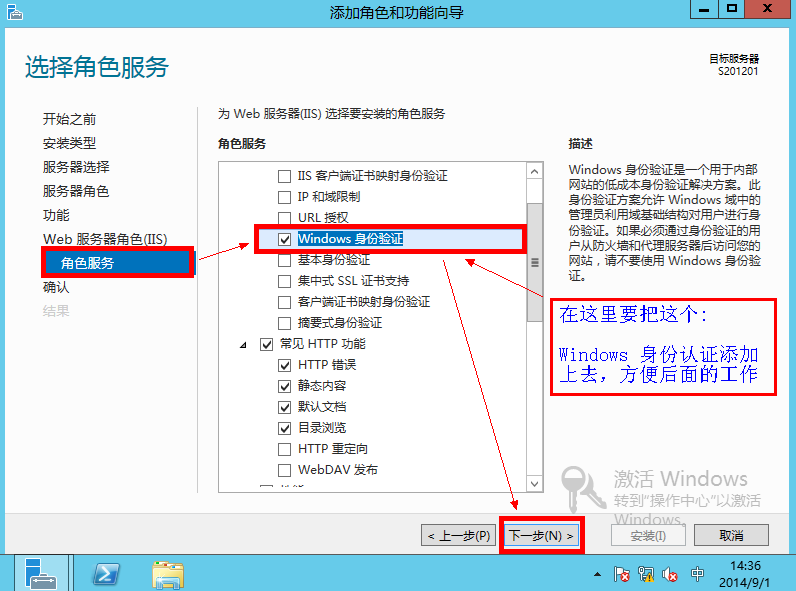Screen dimensions: 796x591
Task: Uncheck the Windows 身份验证 checkbox
Action: click(x=284, y=239)
